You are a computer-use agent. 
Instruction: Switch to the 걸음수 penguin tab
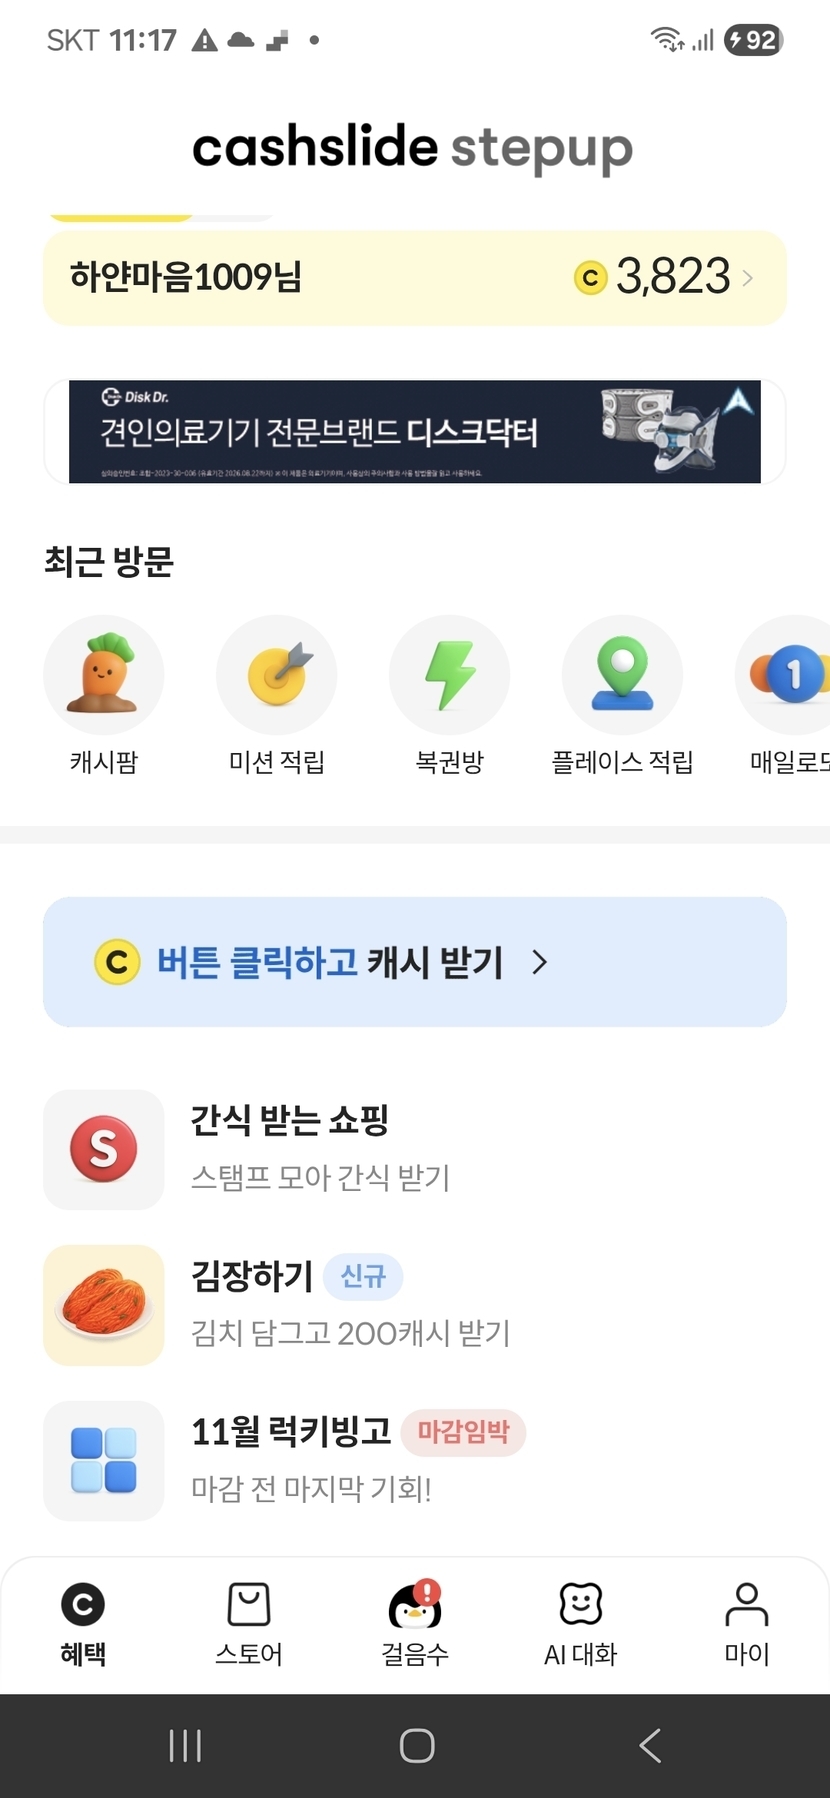coord(415,1624)
